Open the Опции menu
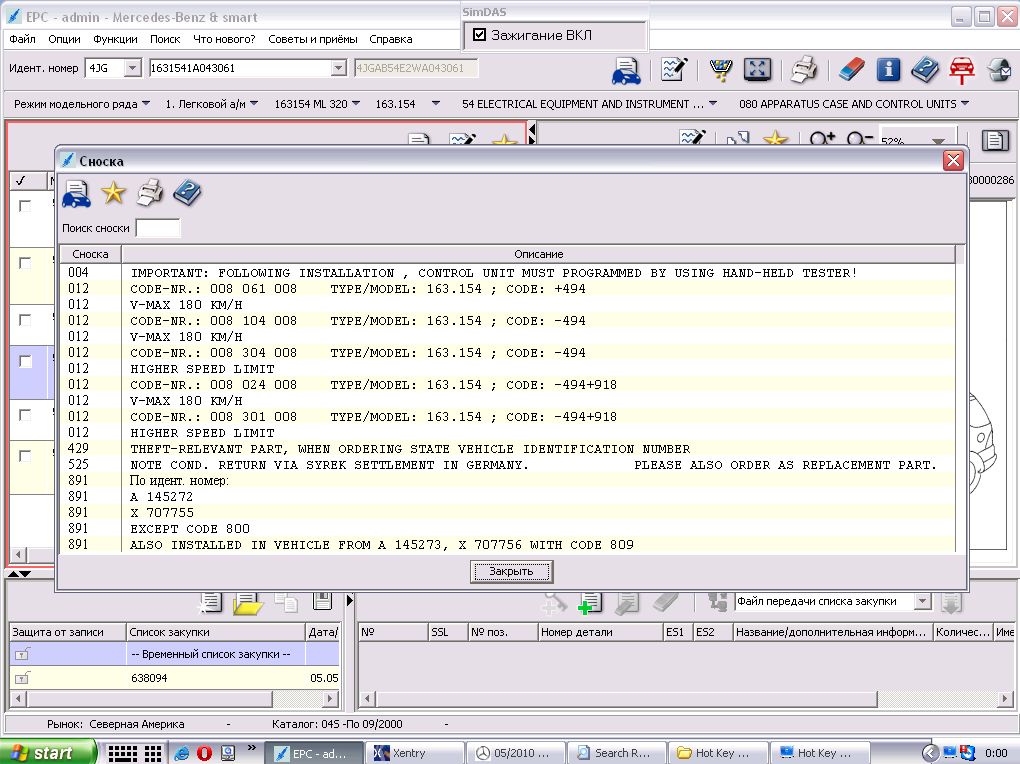1020x764 pixels. 64,39
